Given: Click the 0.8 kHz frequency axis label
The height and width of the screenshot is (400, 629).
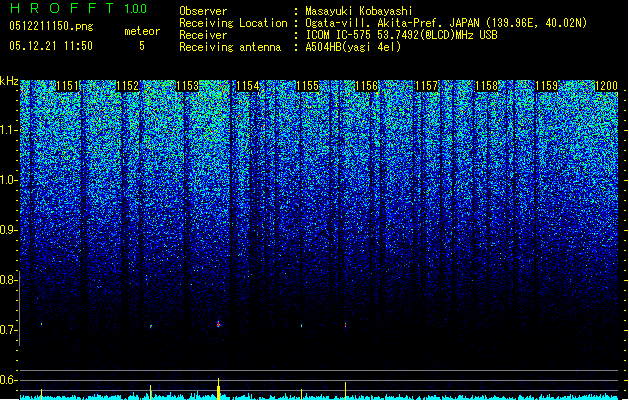Looking at the screenshot, I should click(x=8, y=280).
